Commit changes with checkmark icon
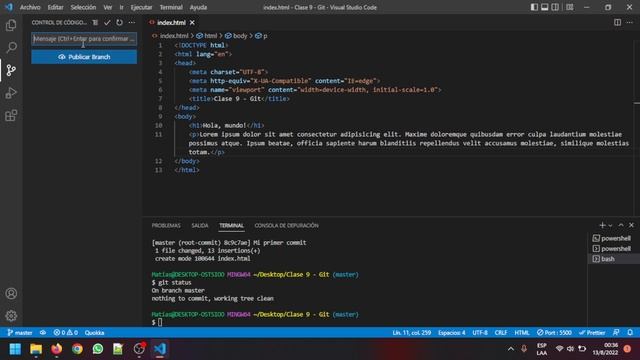The height and width of the screenshot is (360, 640). [x=107, y=22]
